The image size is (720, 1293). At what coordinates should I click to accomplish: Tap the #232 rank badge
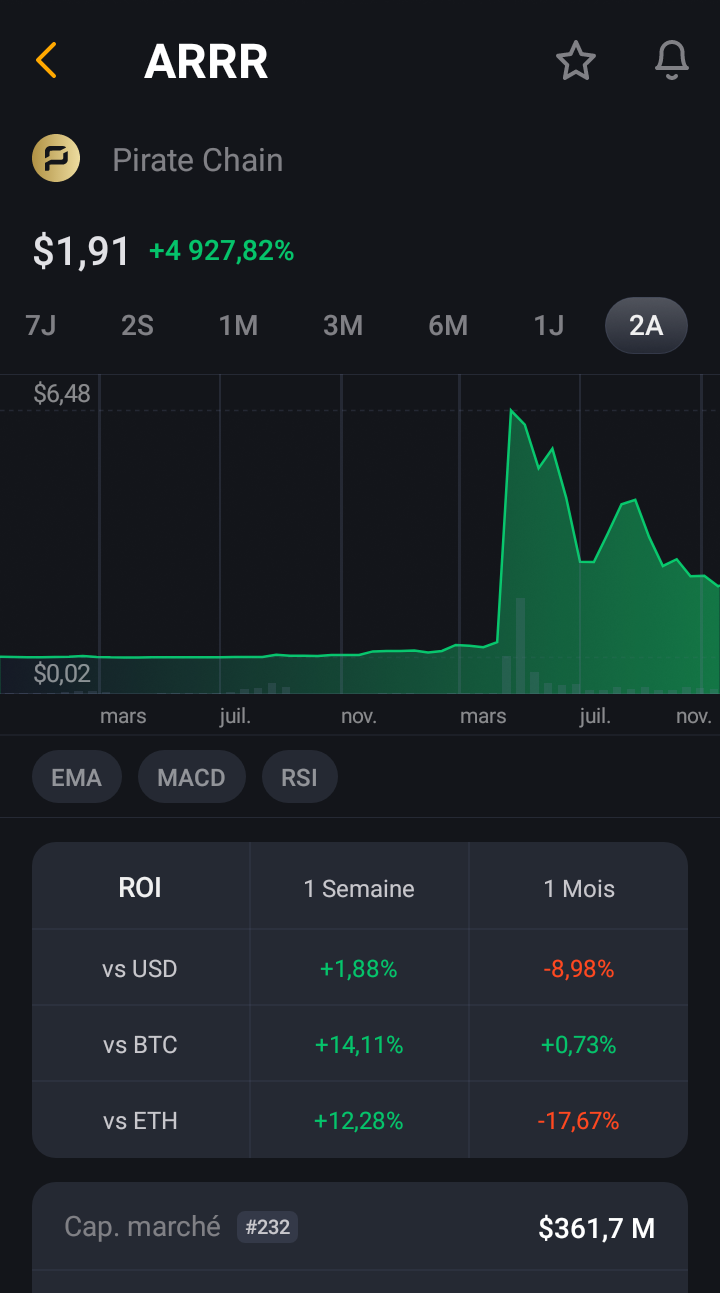coord(267,1227)
